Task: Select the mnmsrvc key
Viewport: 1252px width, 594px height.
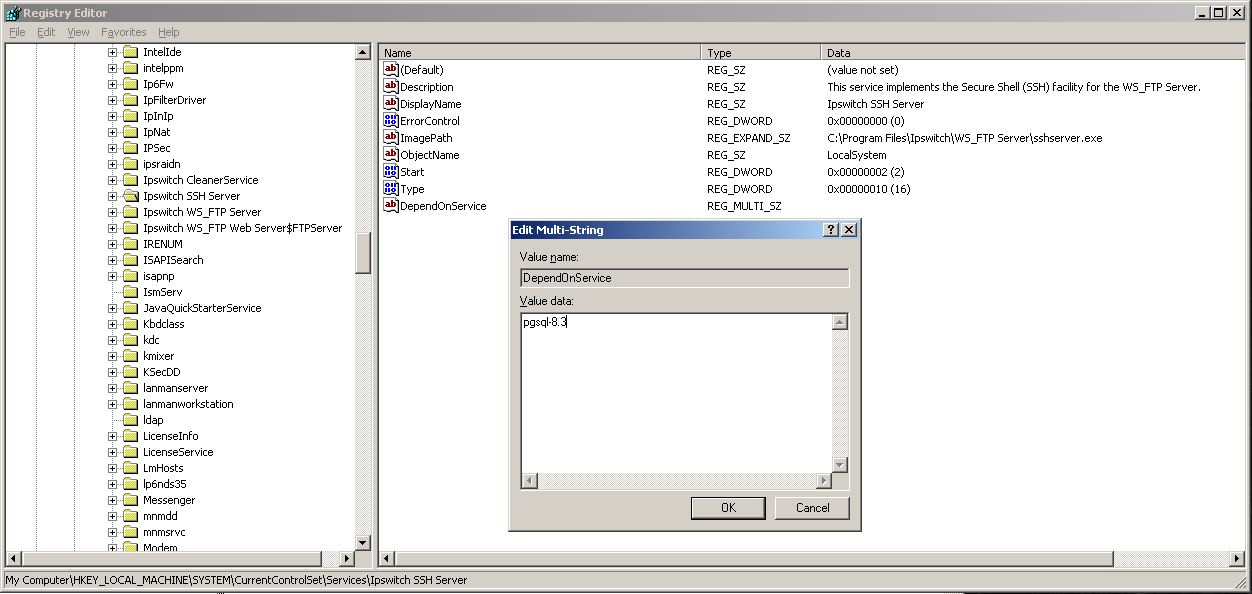Action: pos(164,532)
